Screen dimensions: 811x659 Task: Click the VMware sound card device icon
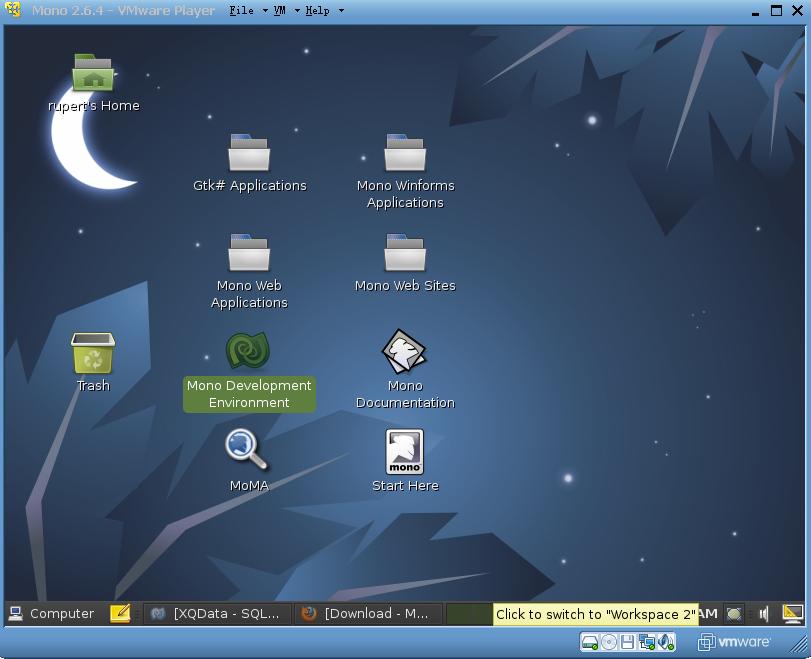[x=666, y=642]
